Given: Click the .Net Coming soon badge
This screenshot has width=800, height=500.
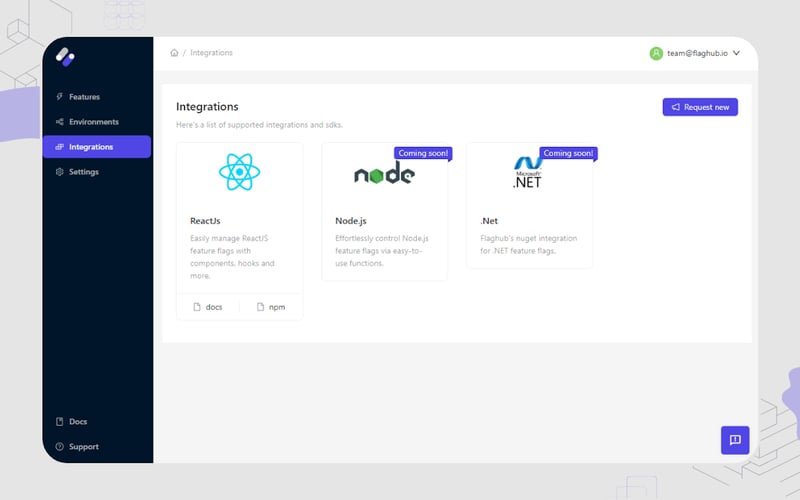Looking at the screenshot, I should click(568, 153).
